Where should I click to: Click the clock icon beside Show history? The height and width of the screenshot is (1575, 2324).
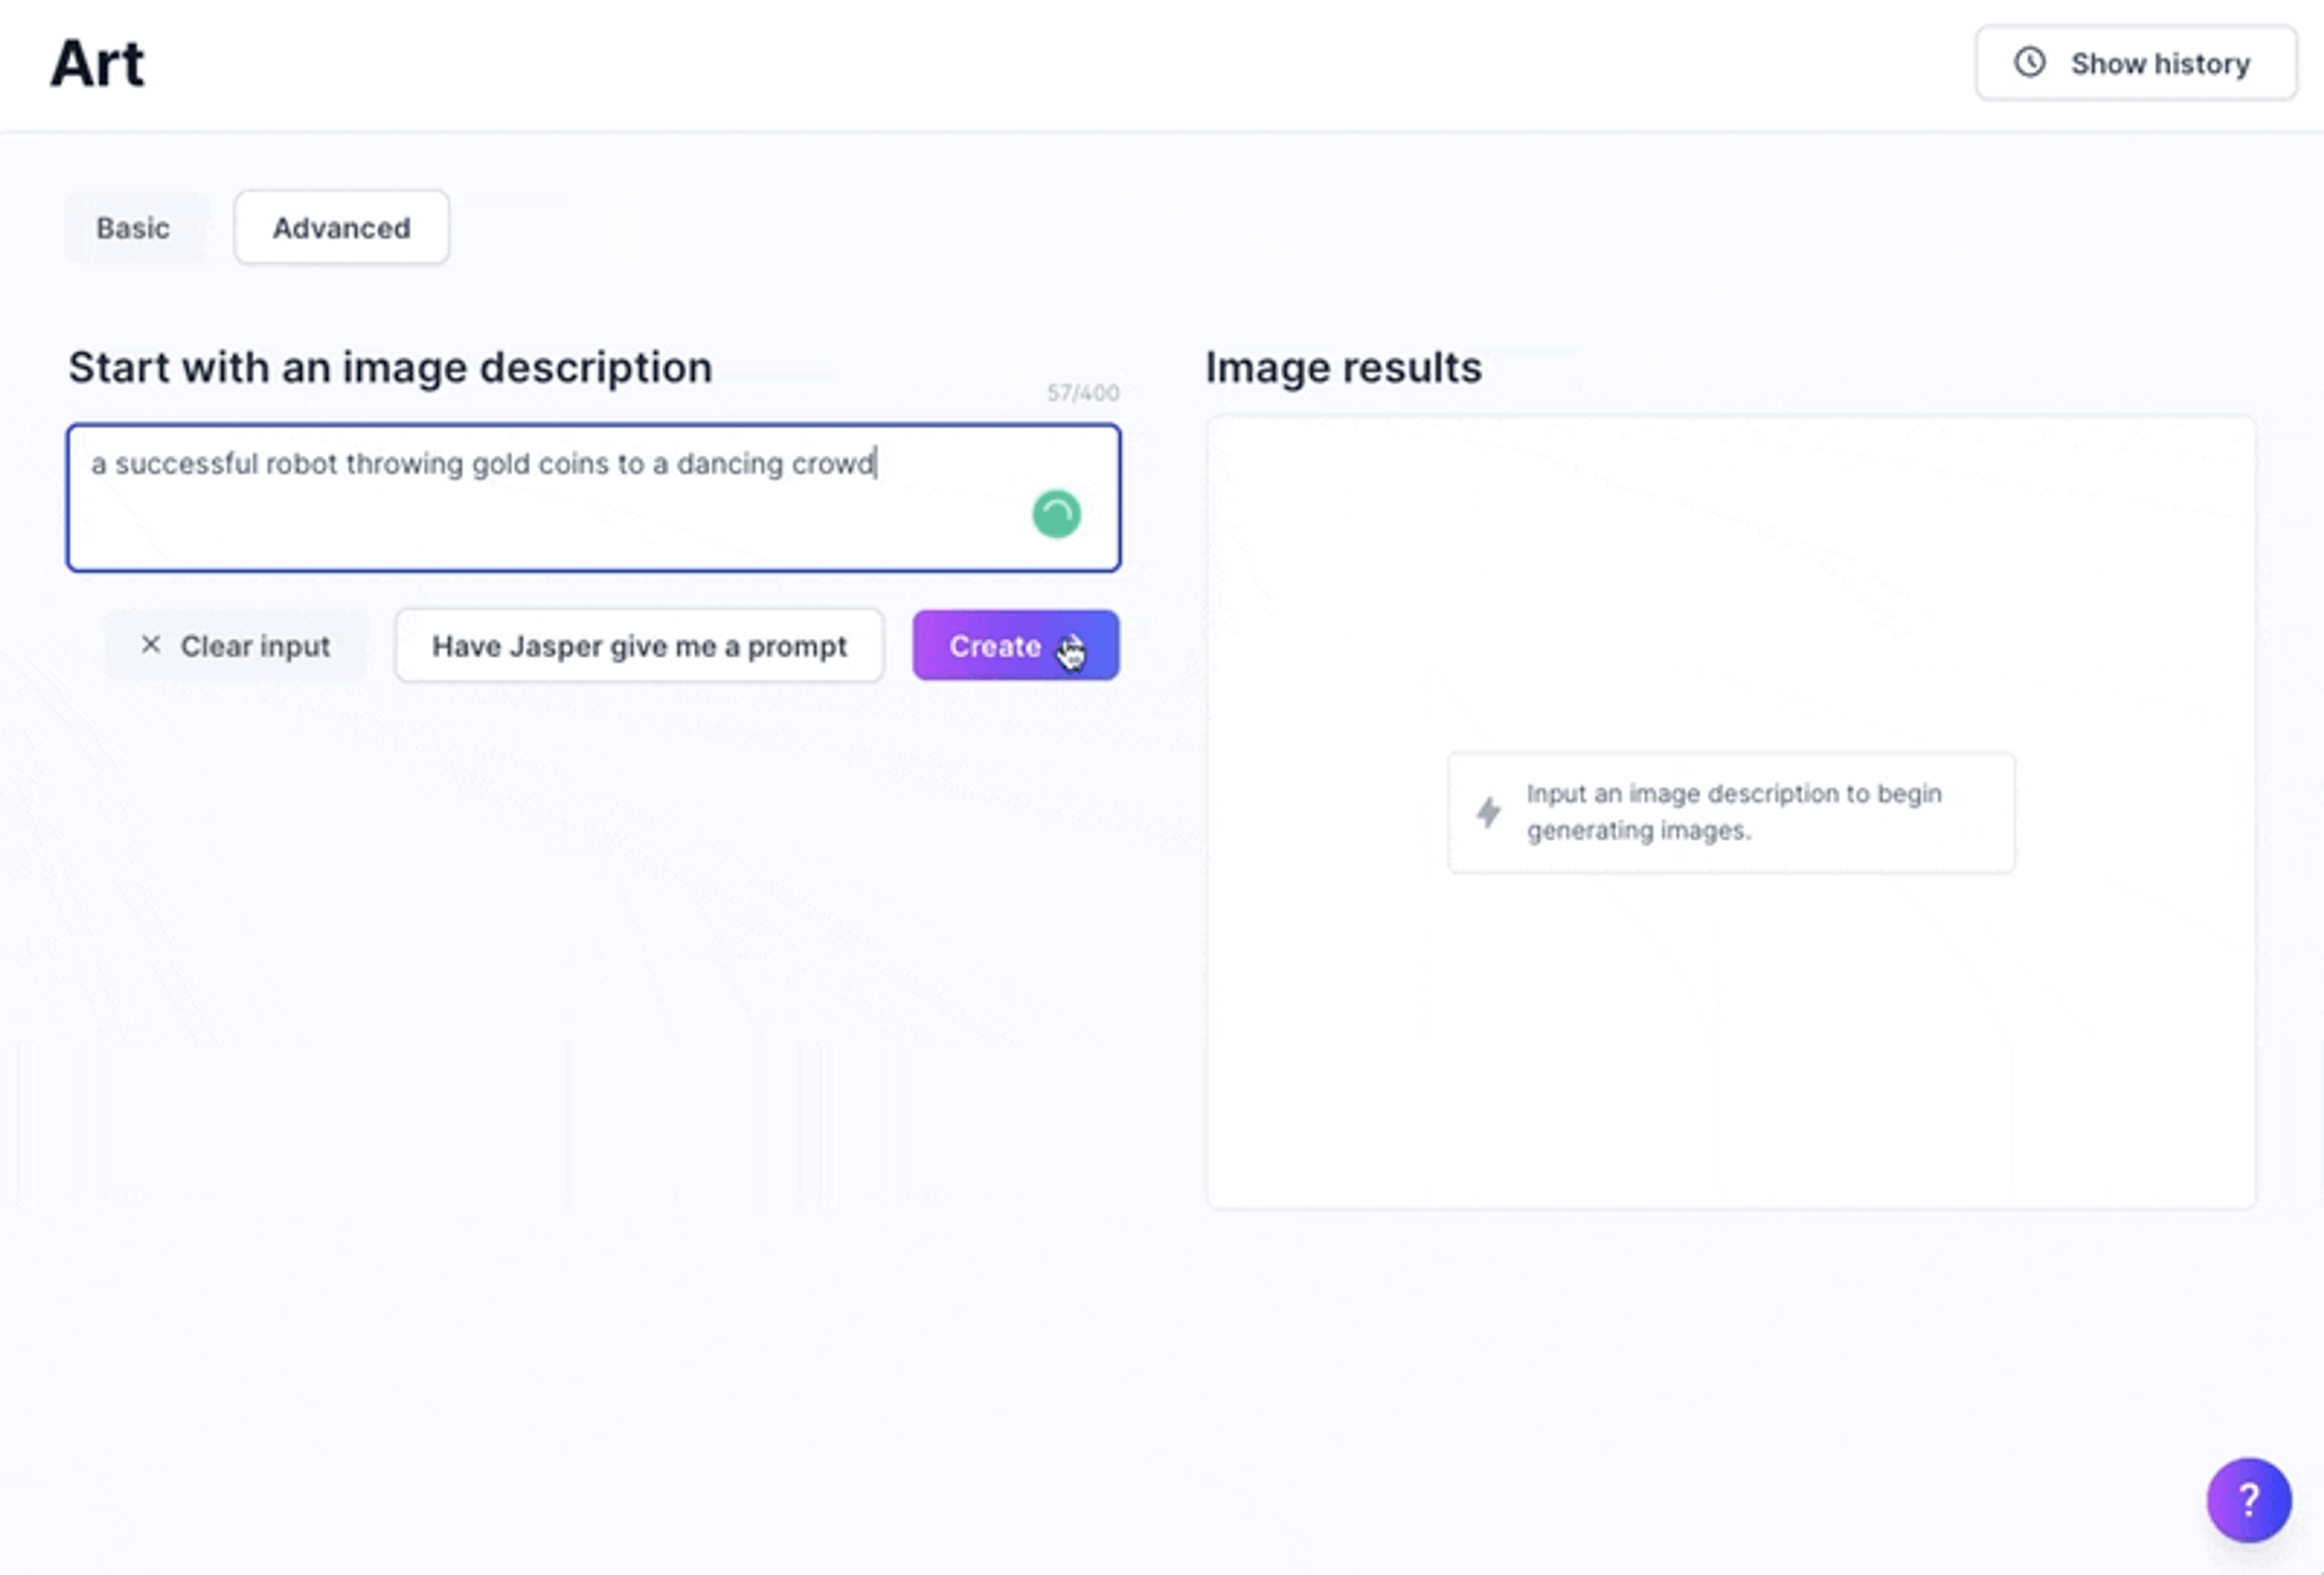click(x=2029, y=63)
